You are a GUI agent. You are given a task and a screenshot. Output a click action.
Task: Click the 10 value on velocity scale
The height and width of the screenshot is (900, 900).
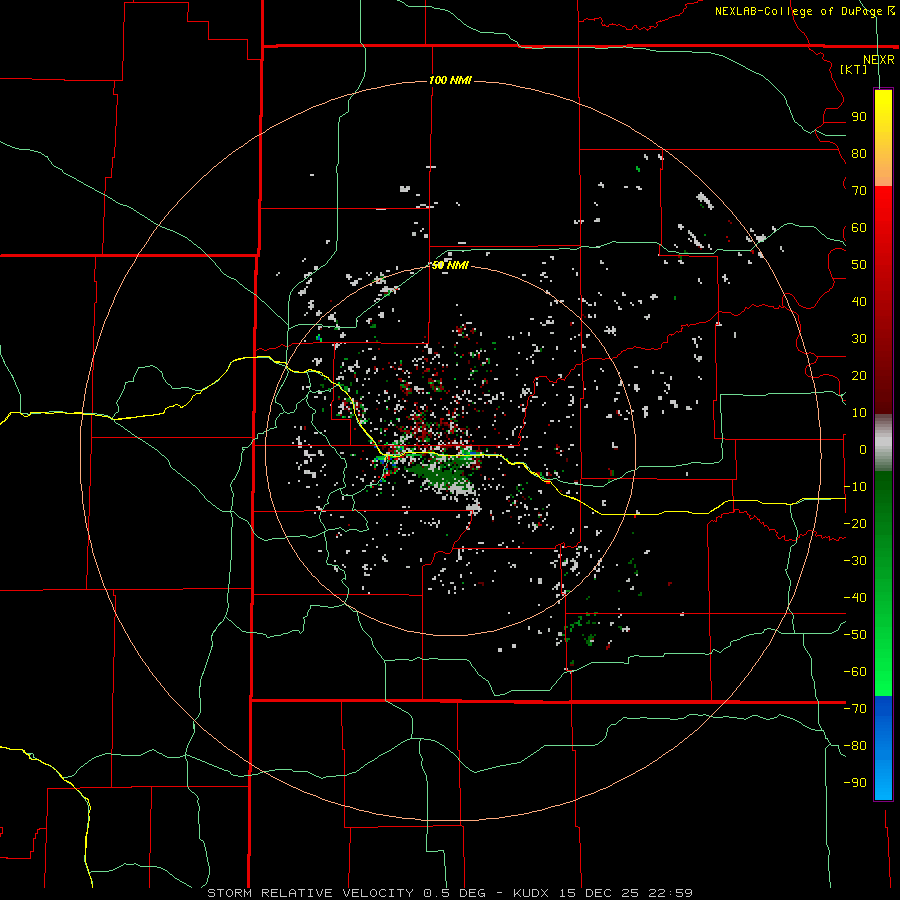tap(859, 413)
